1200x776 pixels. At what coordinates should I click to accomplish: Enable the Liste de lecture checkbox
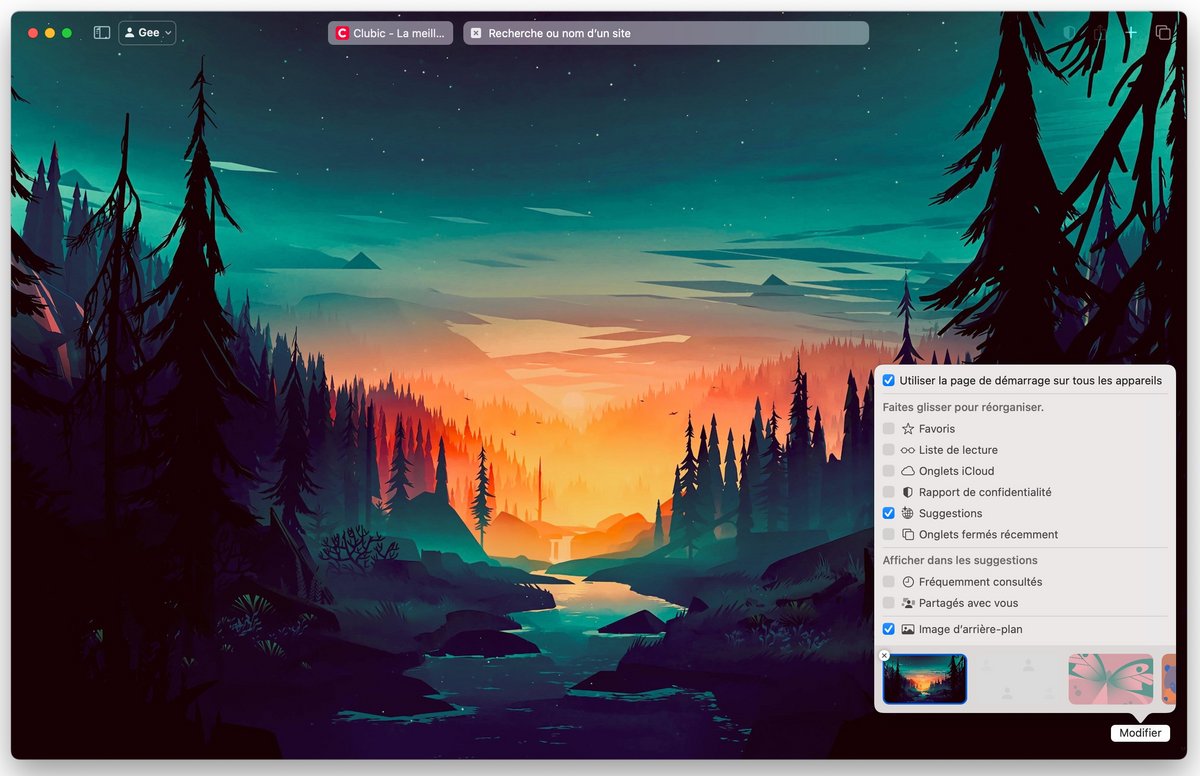tap(889, 450)
